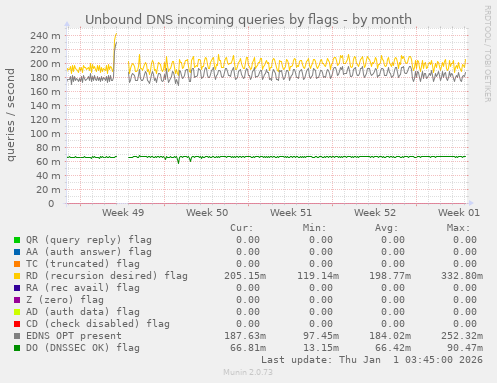Click the 'CD (check disabled) flag' legend label
Image resolution: width=497 pixels, height=383 pixels.
coord(98,324)
